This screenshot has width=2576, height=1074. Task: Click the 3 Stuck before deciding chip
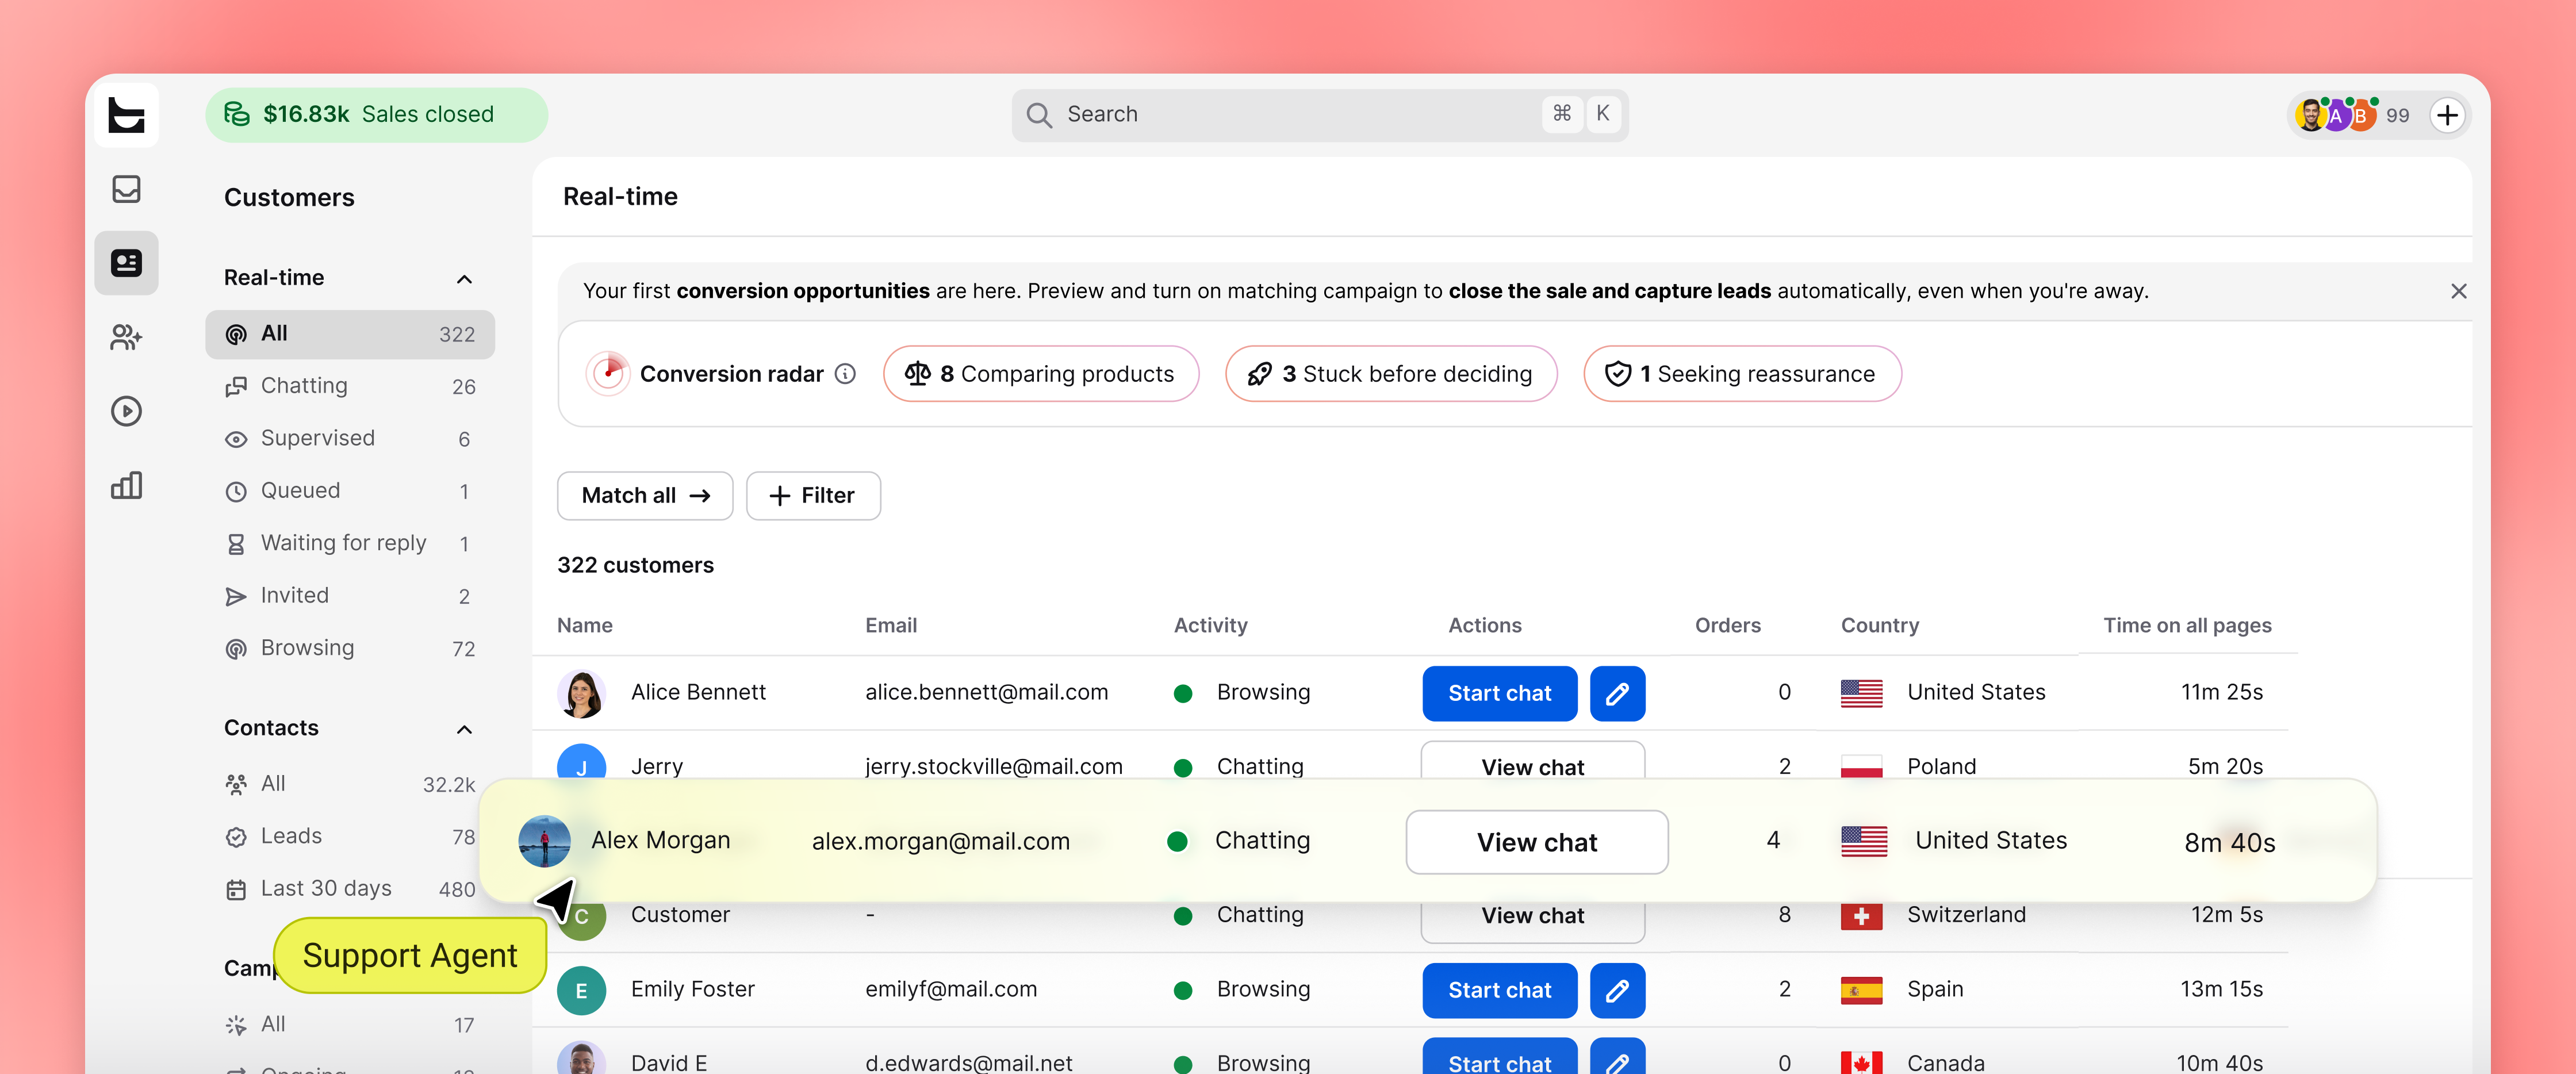[1390, 374]
